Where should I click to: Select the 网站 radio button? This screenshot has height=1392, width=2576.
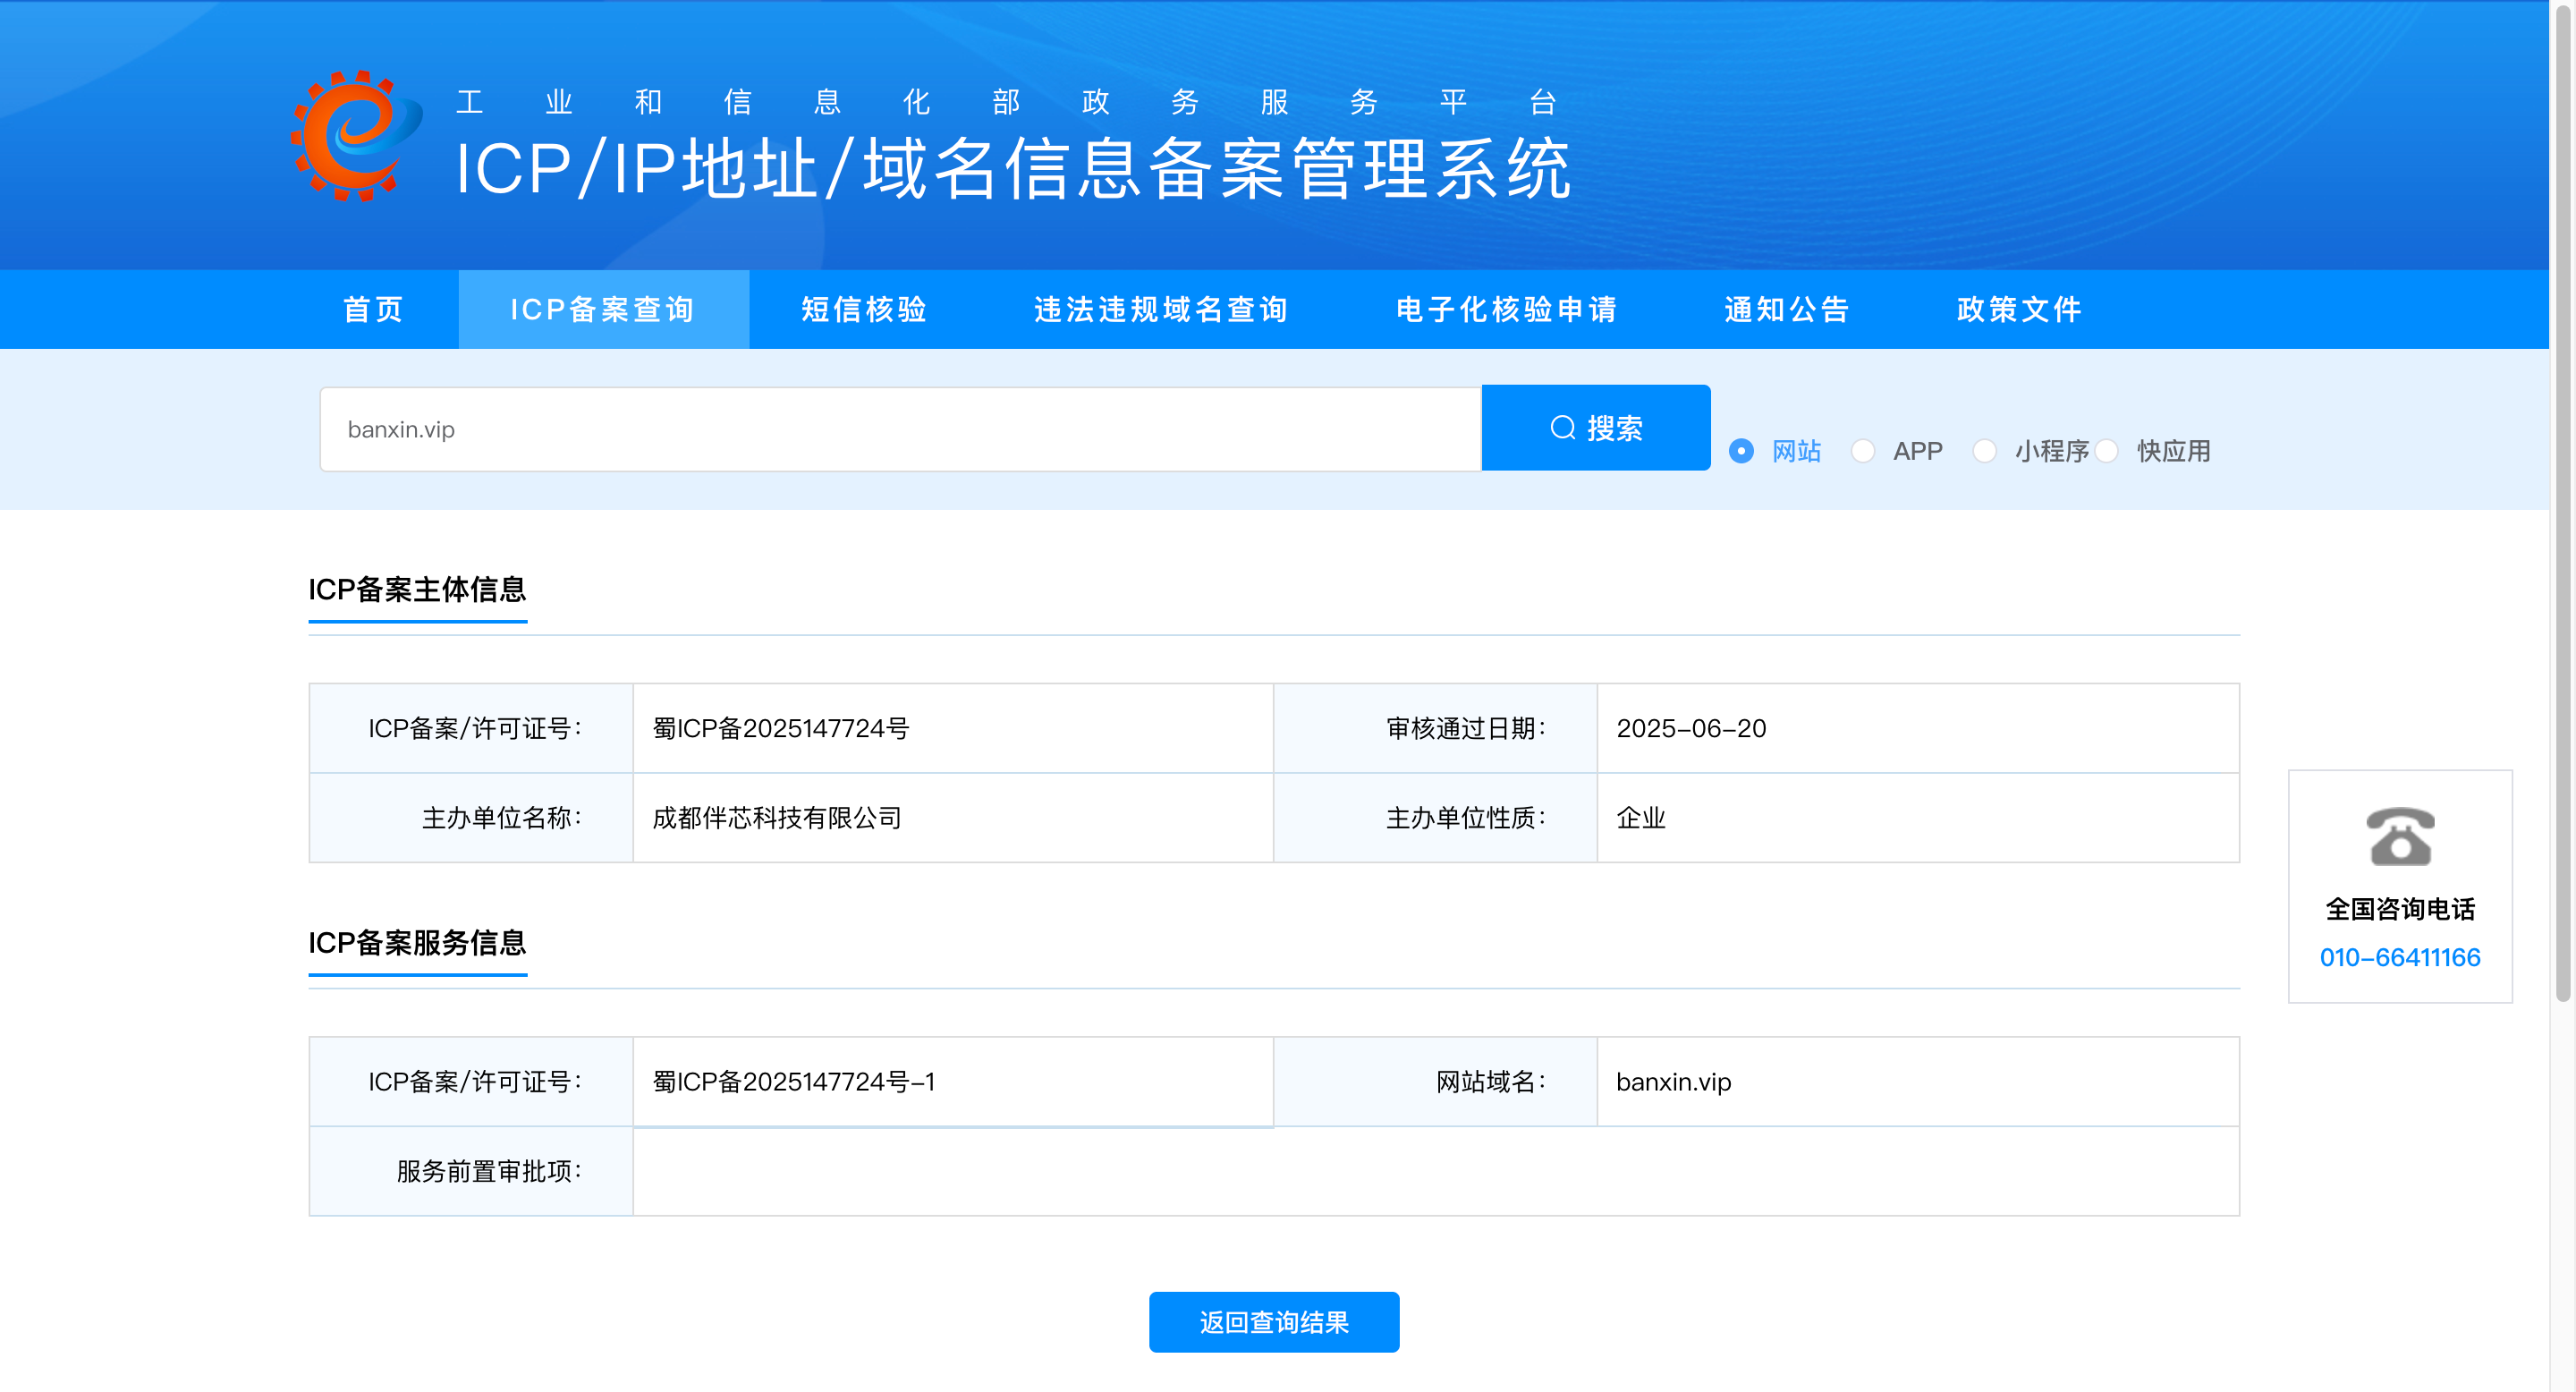[x=1741, y=451]
